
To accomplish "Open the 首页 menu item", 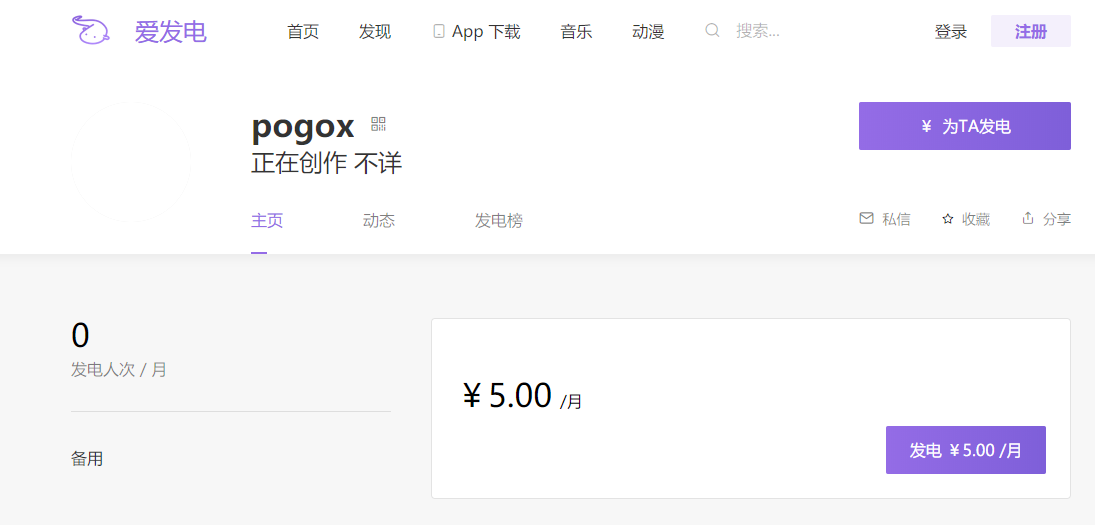I will (x=303, y=31).
